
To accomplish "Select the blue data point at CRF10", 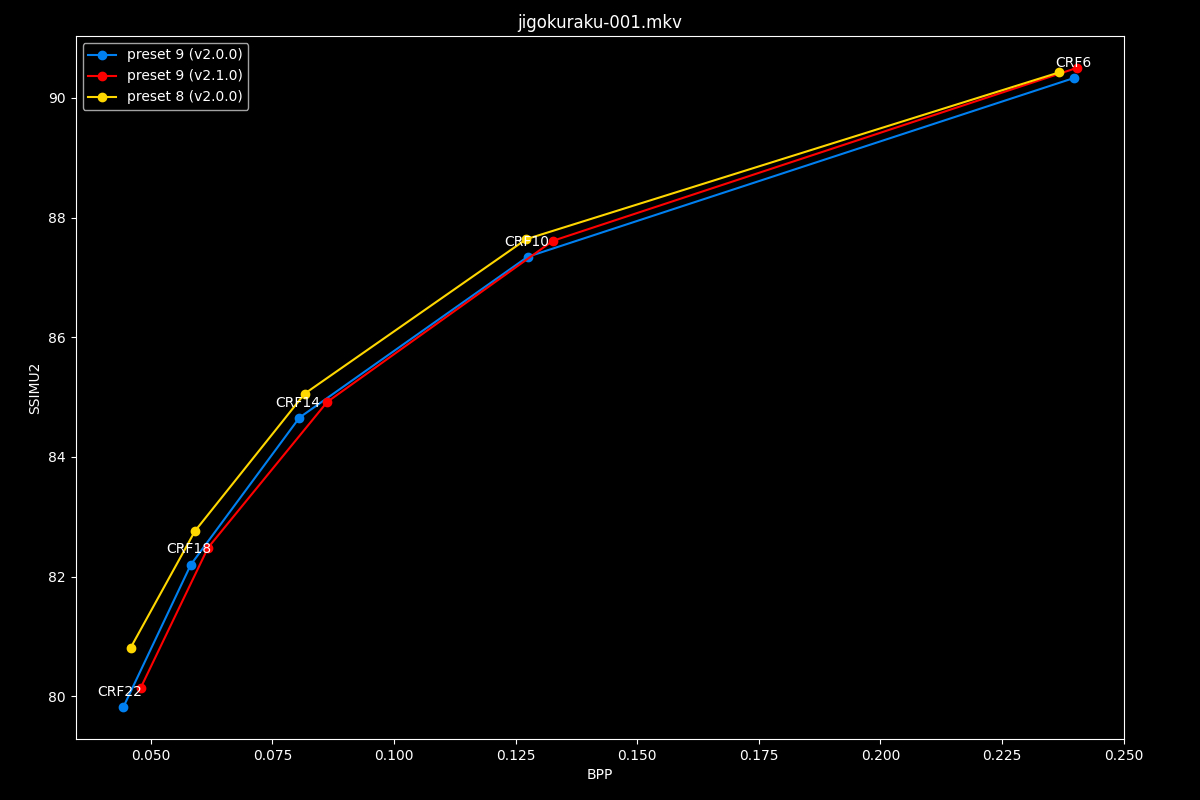I will coord(528,257).
